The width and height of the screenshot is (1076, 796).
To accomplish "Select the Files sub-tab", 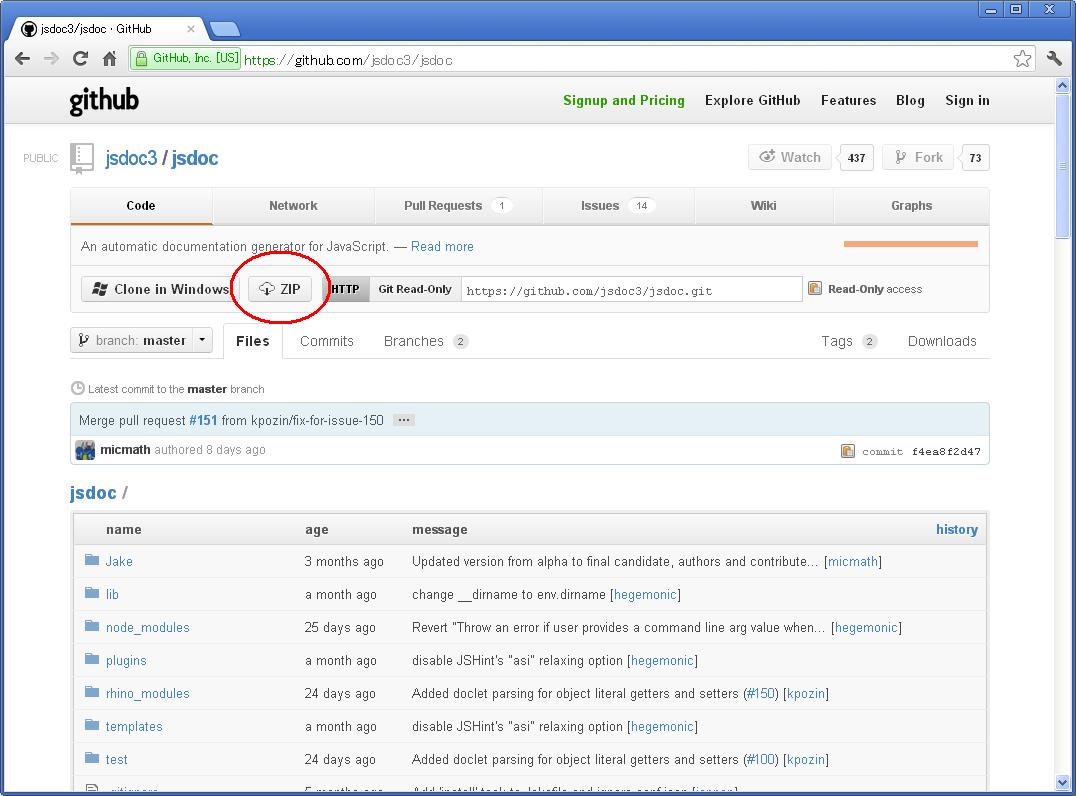I will pyautogui.click(x=253, y=341).
